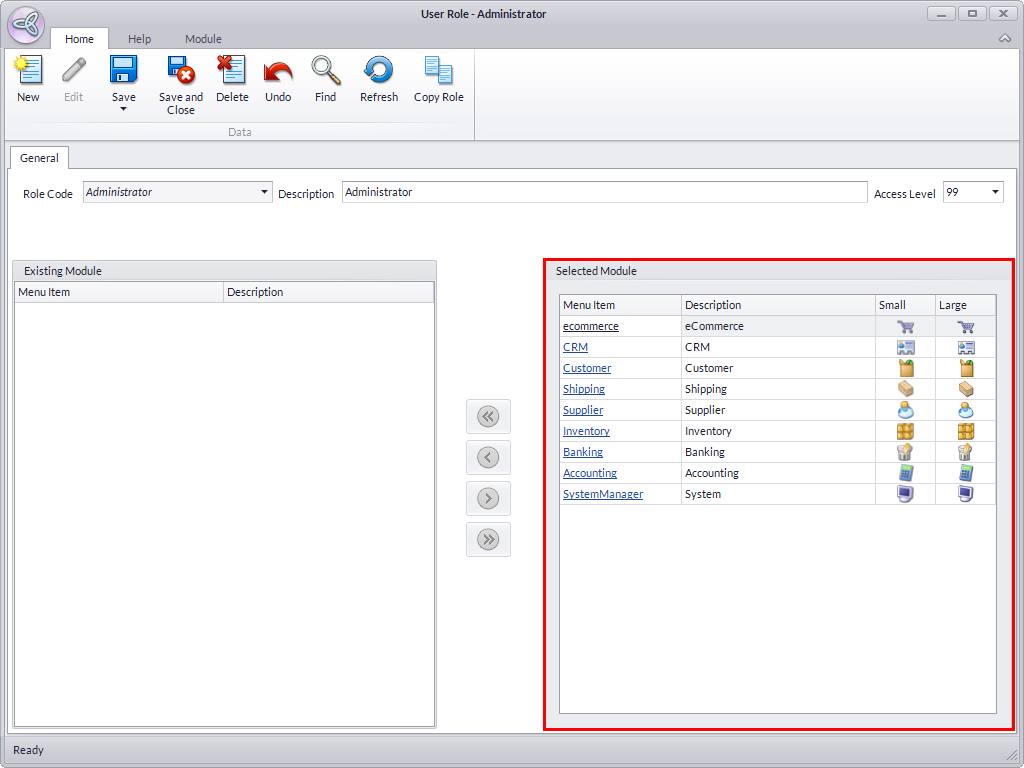Click large icon for Banking module
Viewport: 1024px width, 768px height.
[x=965, y=453]
